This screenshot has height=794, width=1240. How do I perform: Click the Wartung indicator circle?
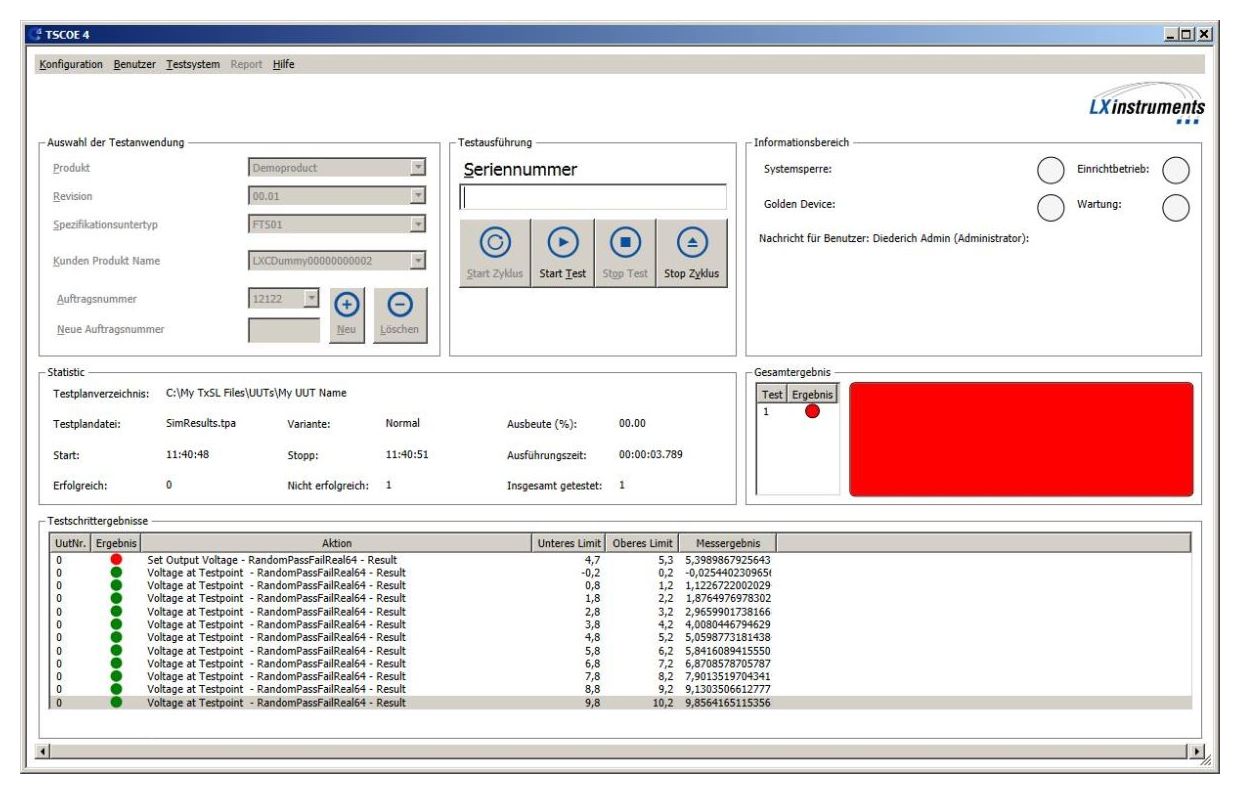pos(1176,206)
